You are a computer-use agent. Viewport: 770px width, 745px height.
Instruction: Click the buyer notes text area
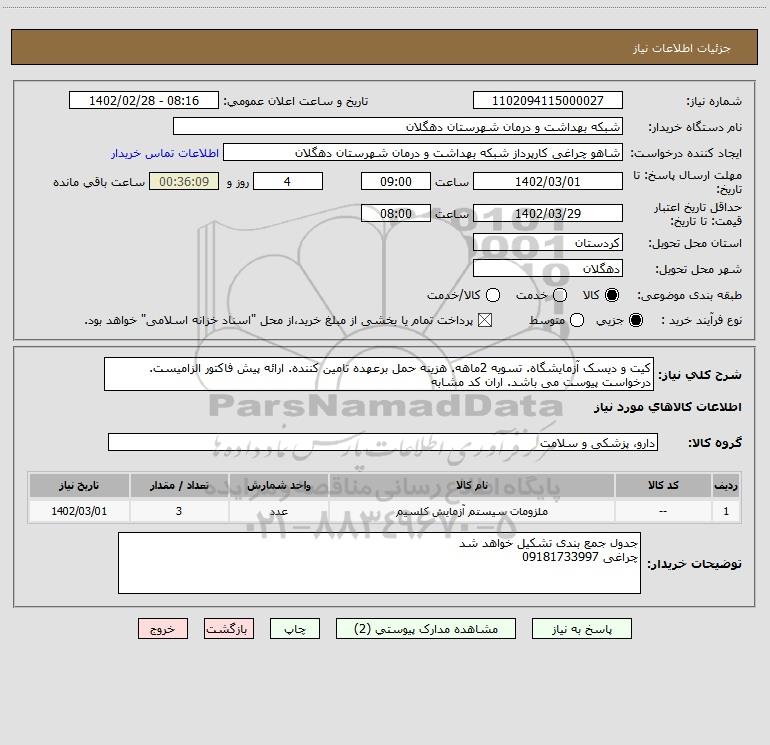pos(379,563)
